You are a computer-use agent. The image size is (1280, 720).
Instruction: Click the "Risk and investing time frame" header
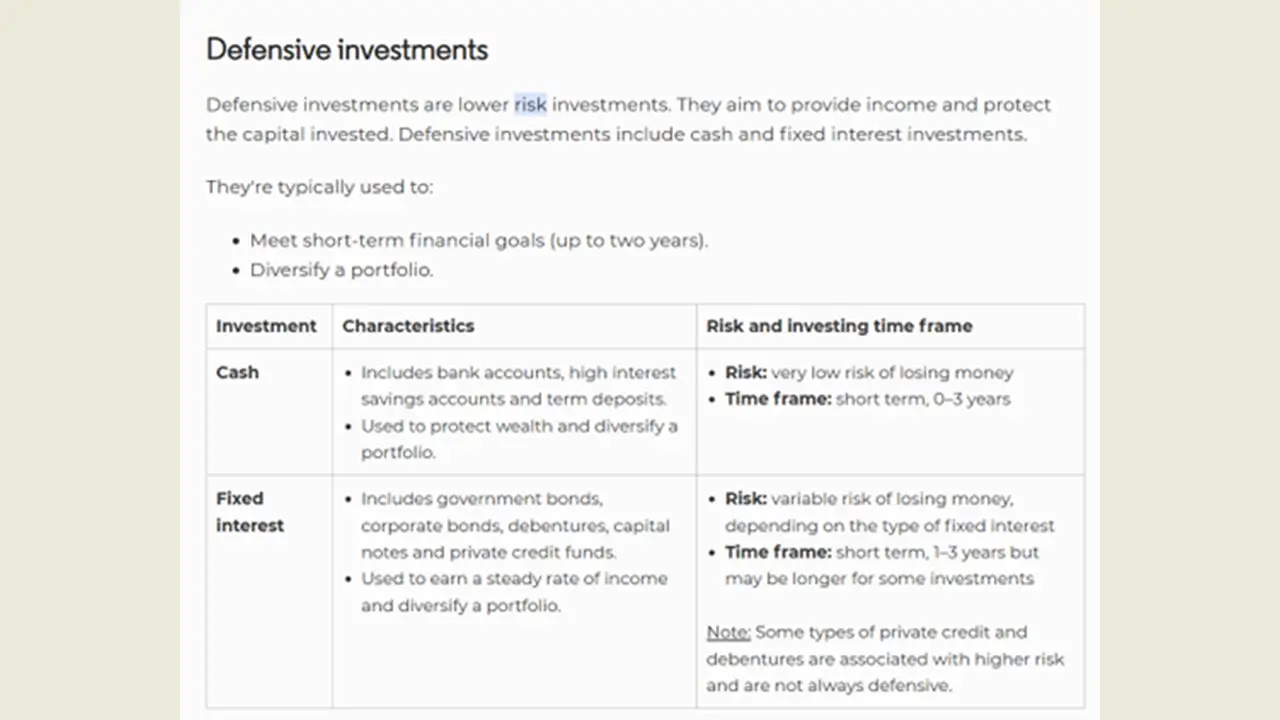(x=839, y=326)
